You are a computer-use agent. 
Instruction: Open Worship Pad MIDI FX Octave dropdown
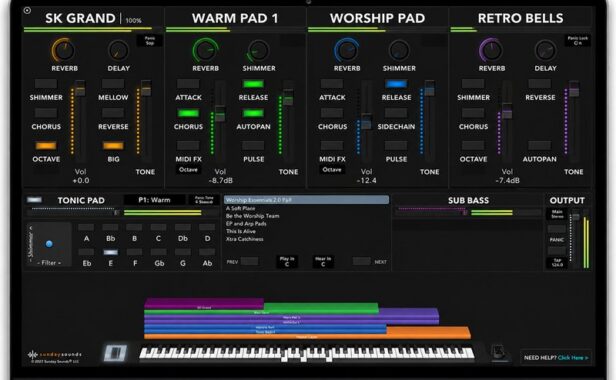332,170
